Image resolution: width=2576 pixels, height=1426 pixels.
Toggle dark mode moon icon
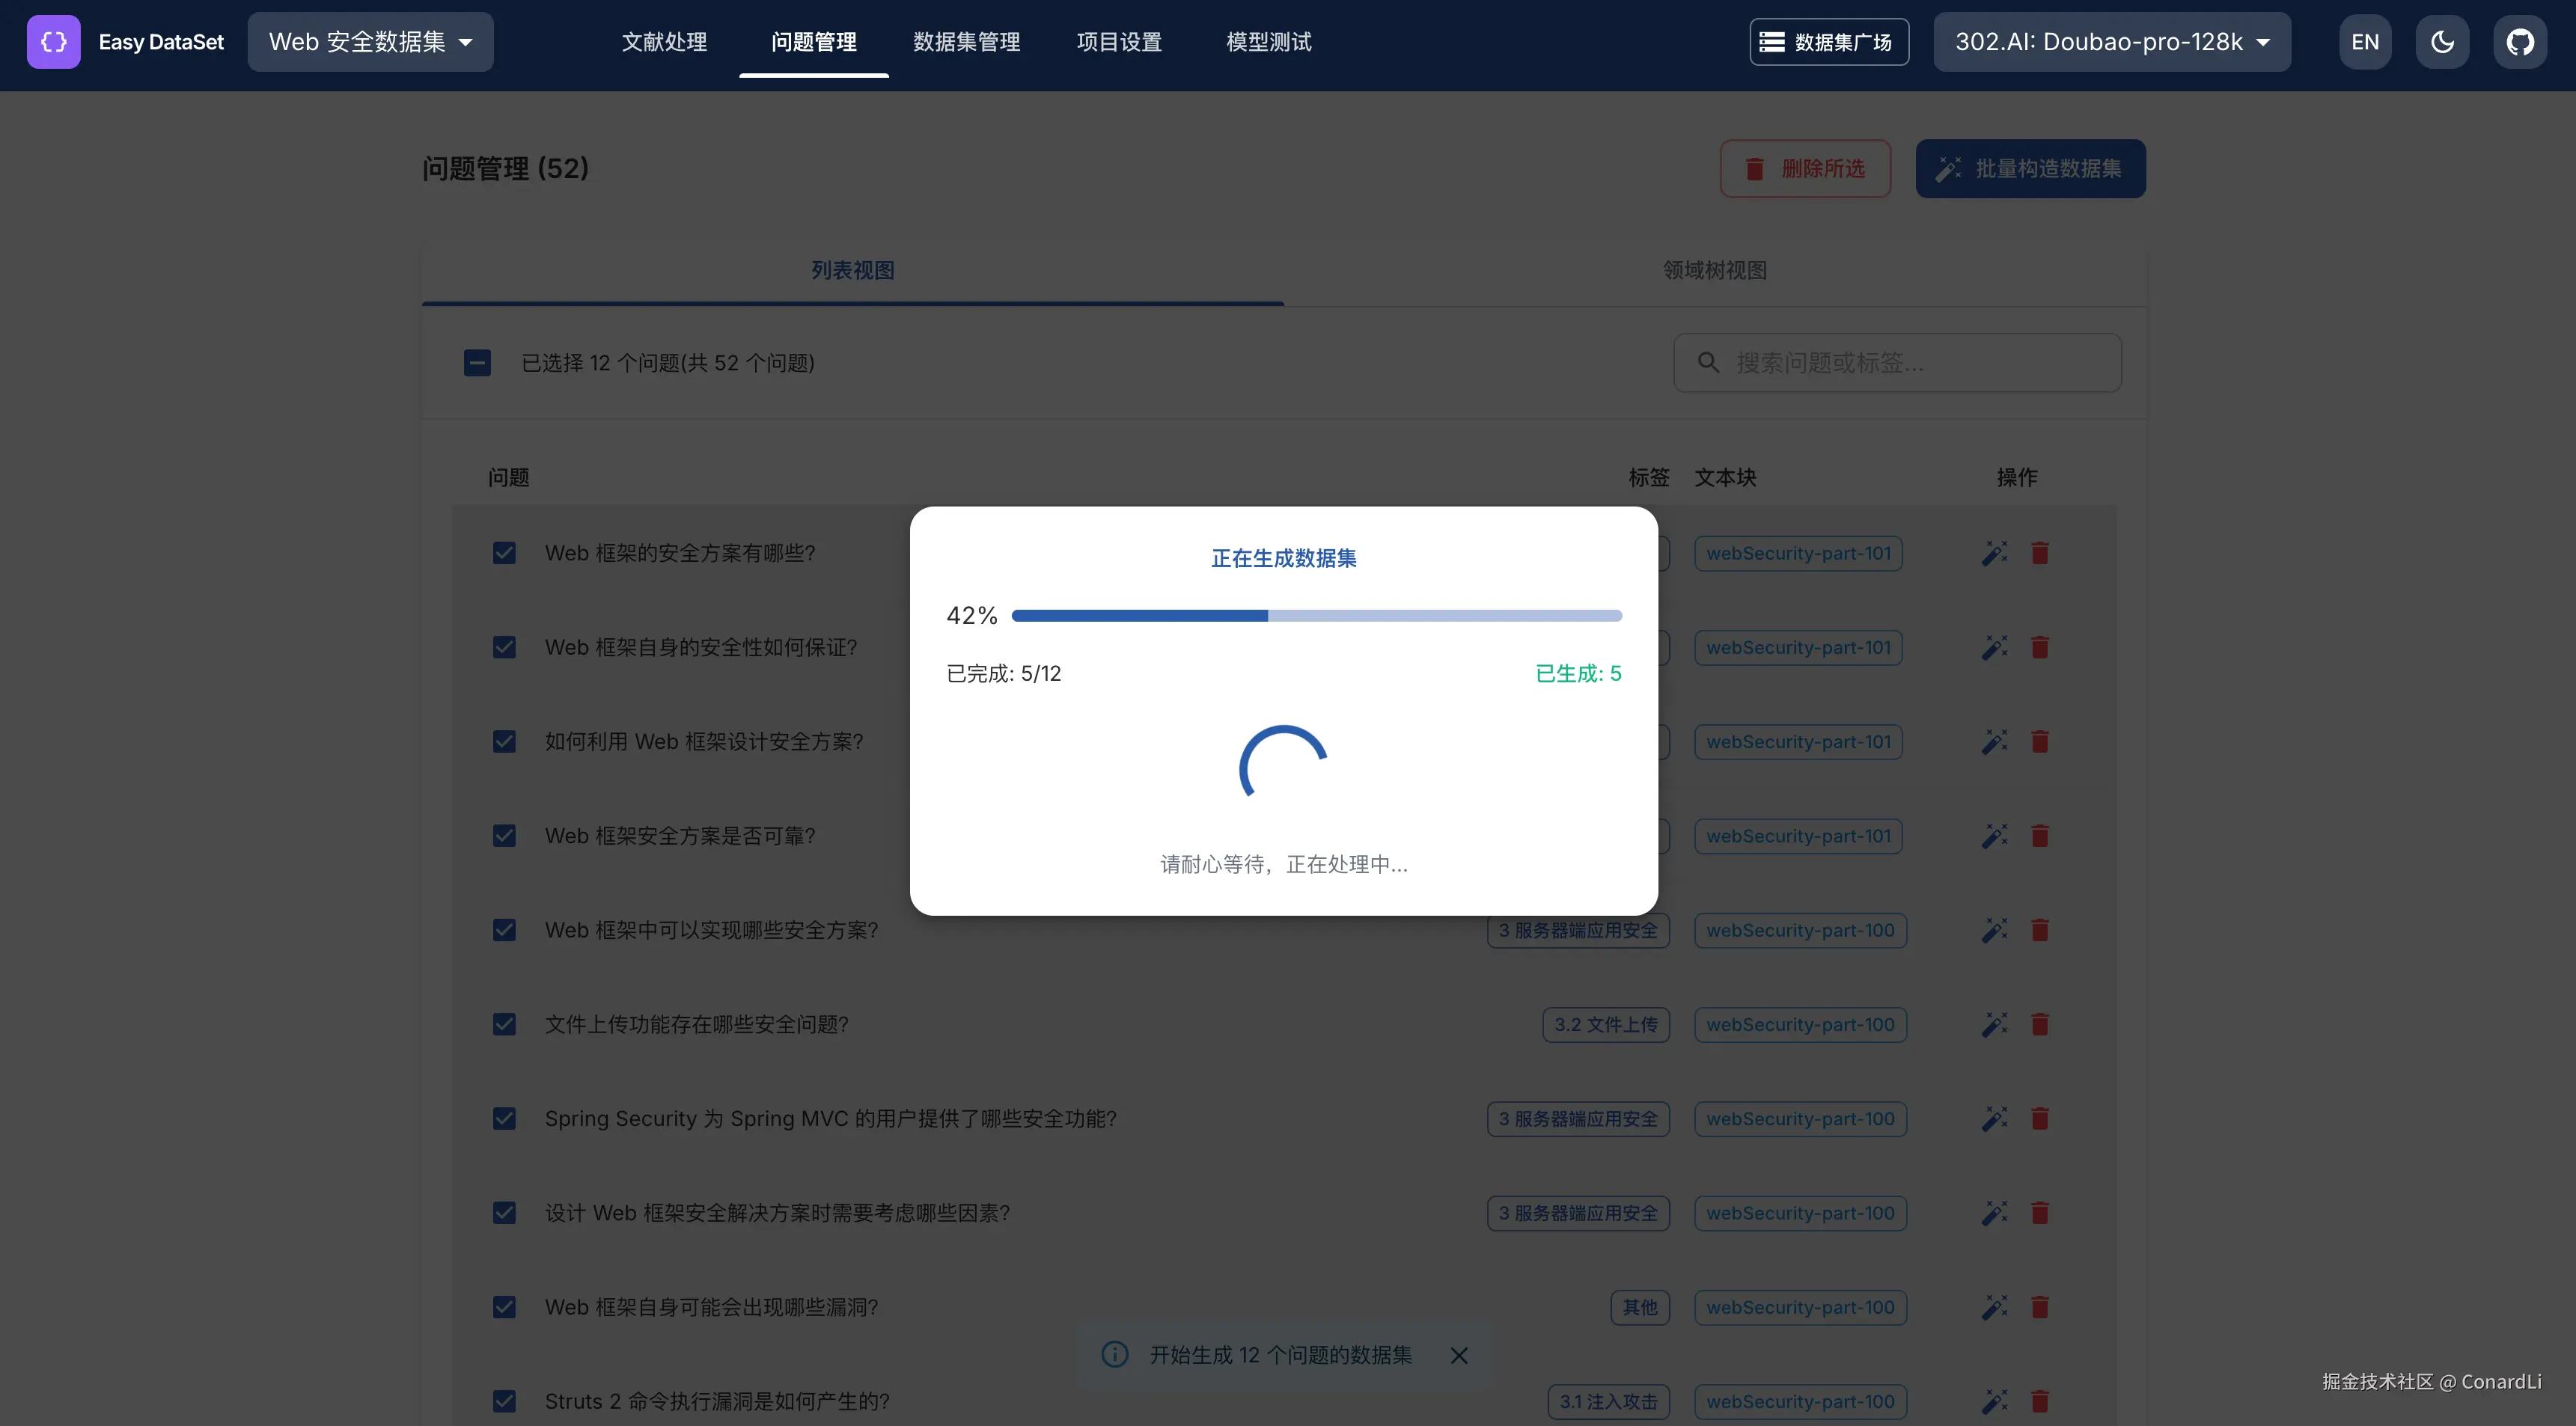[x=2442, y=42]
